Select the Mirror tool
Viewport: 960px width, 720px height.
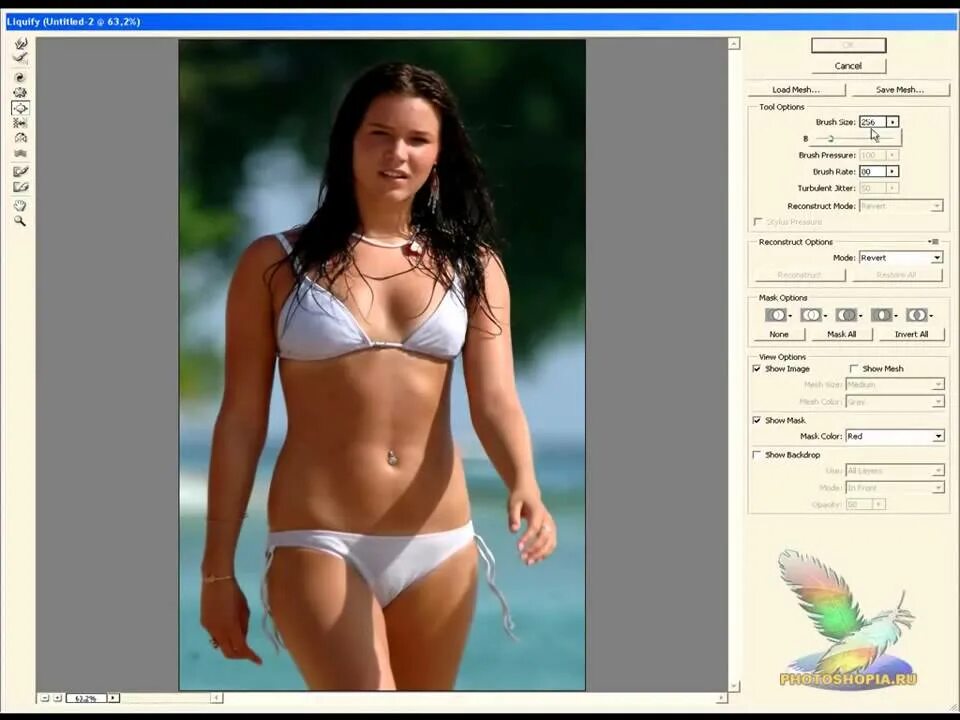[20, 138]
